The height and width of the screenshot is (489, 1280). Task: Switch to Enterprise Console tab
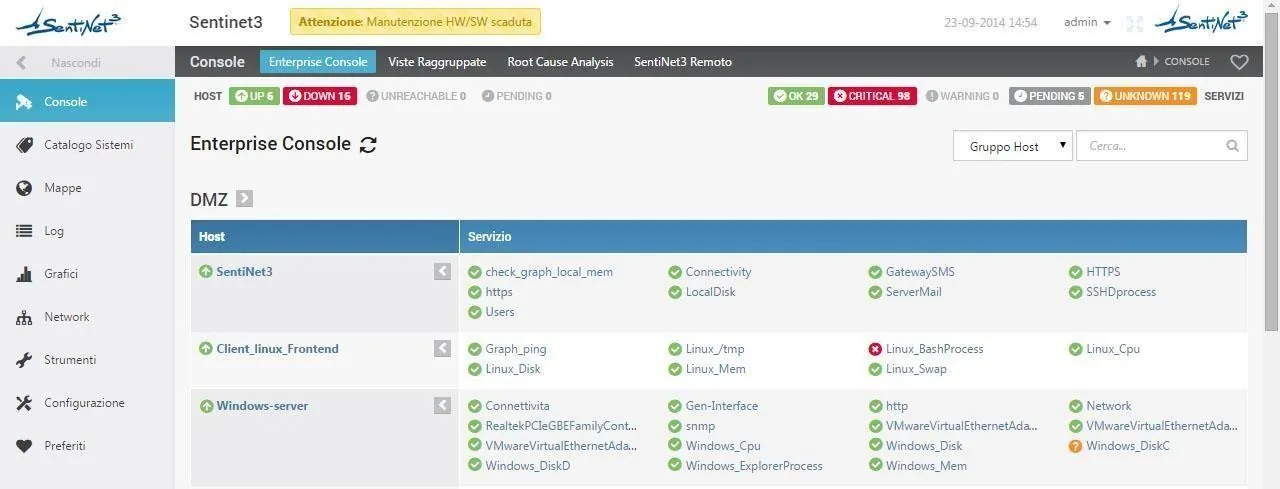318,62
